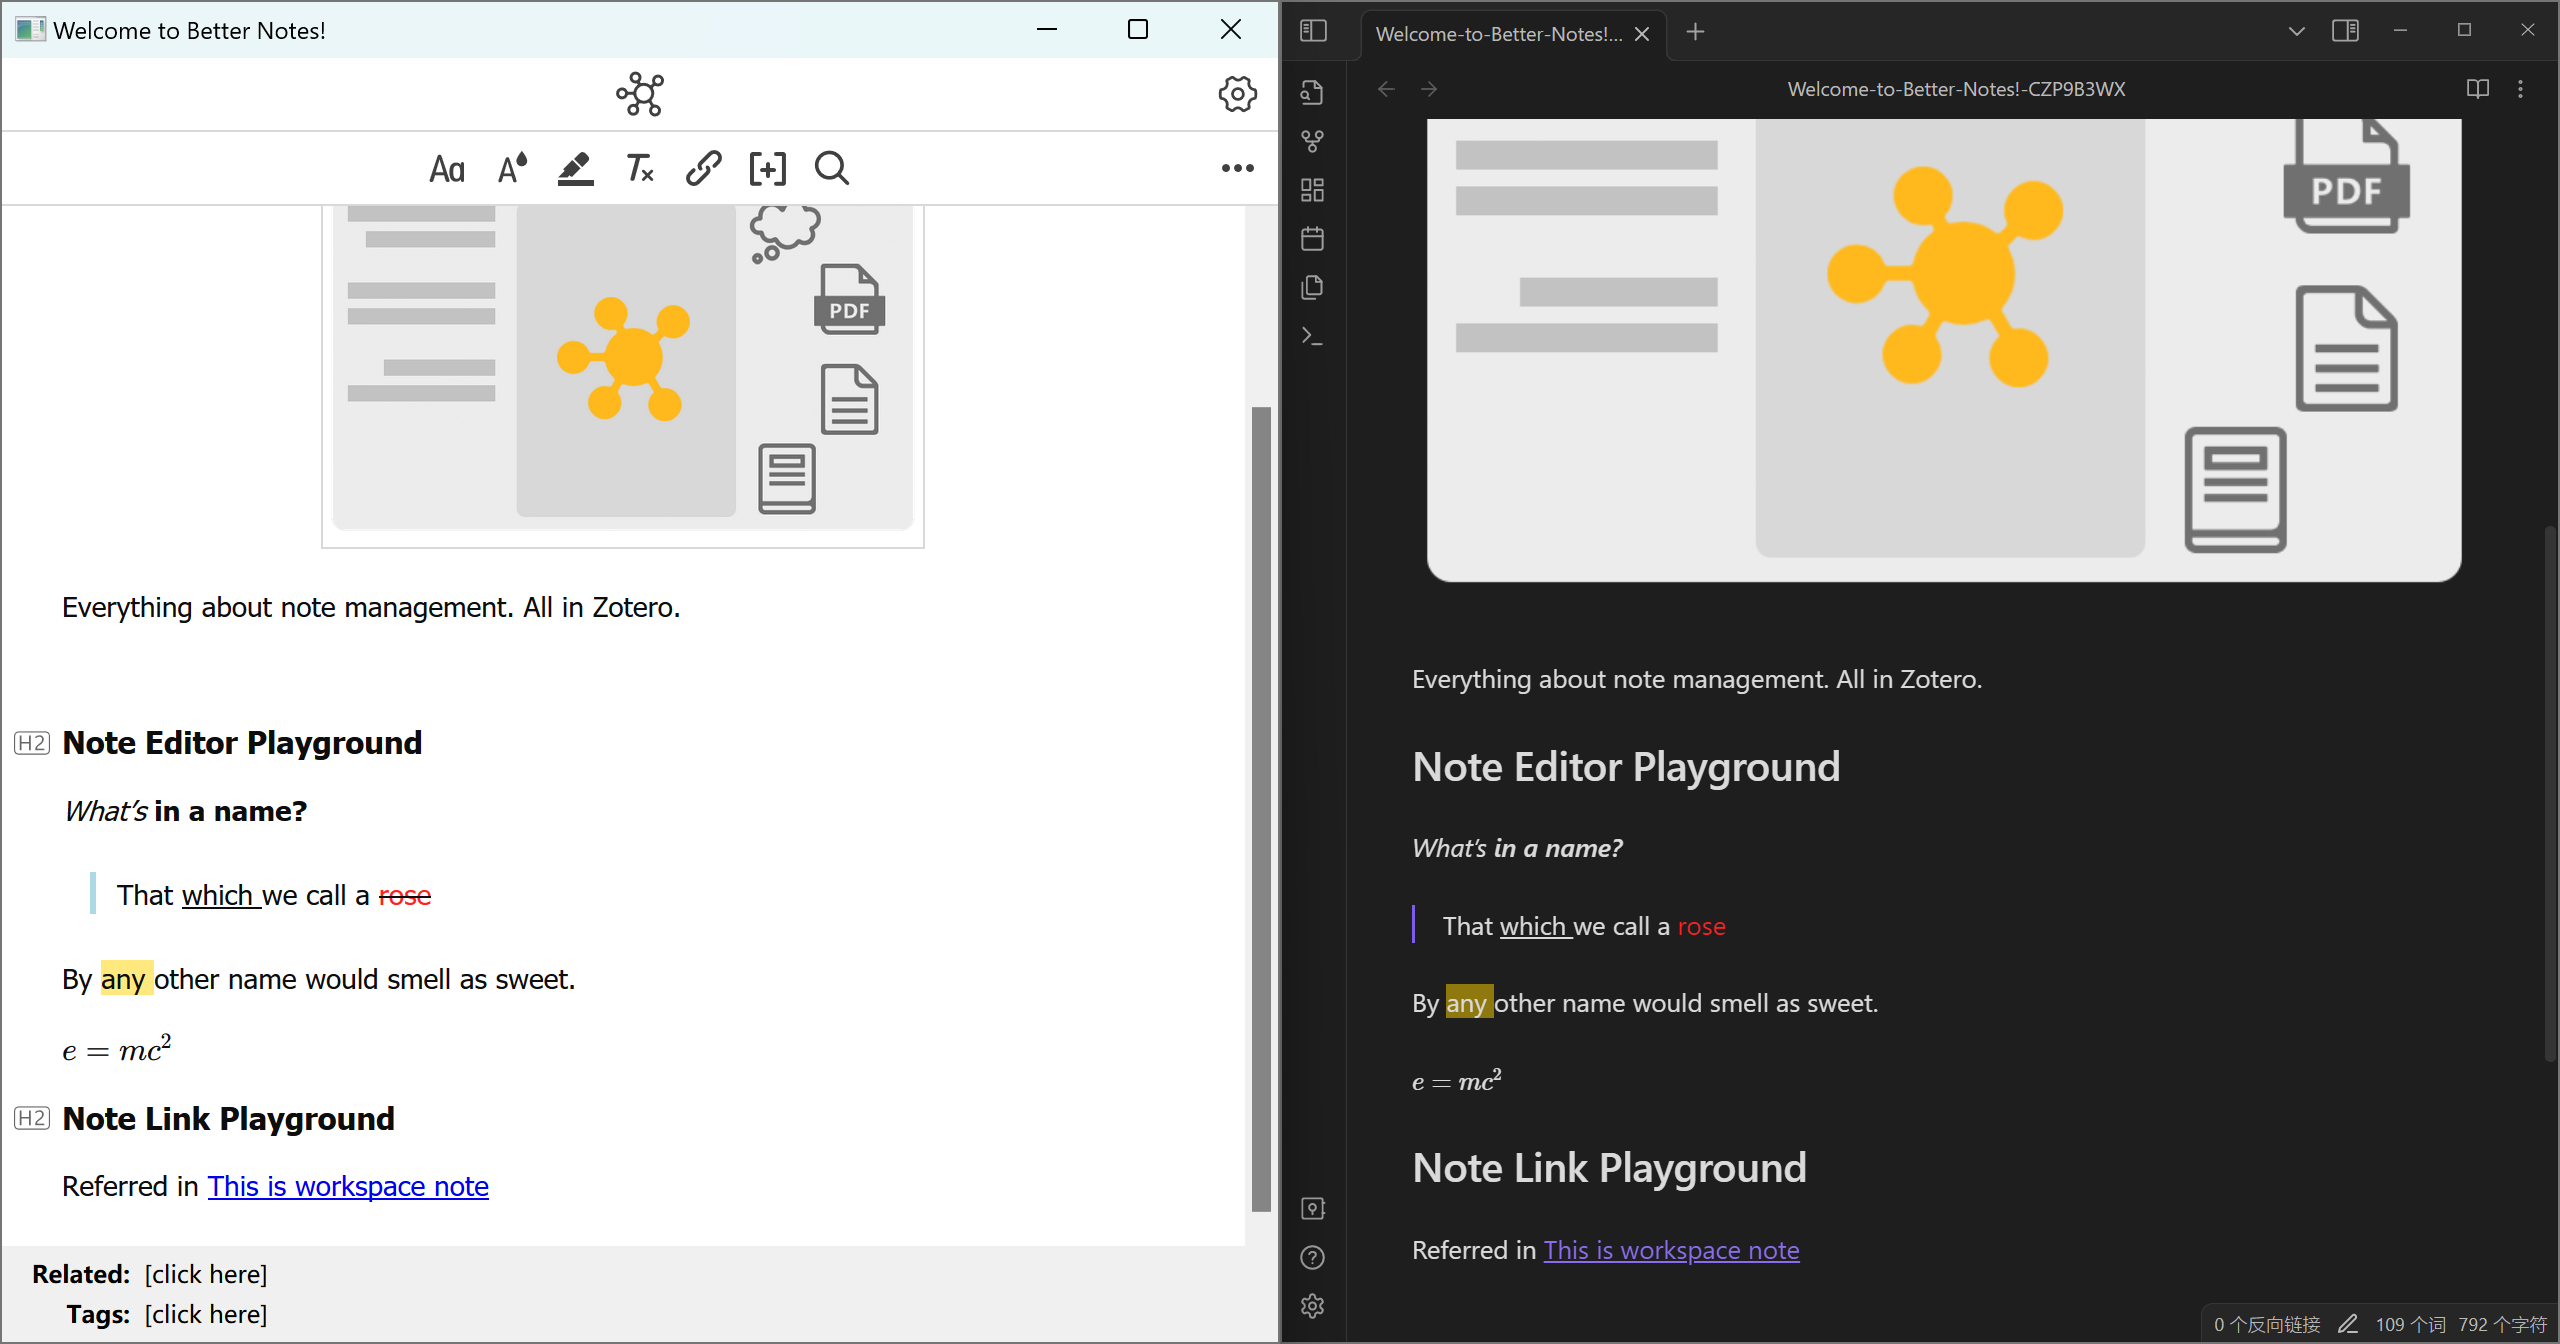
Task: Choose text color tool
Action: click(x=512, y=169)
